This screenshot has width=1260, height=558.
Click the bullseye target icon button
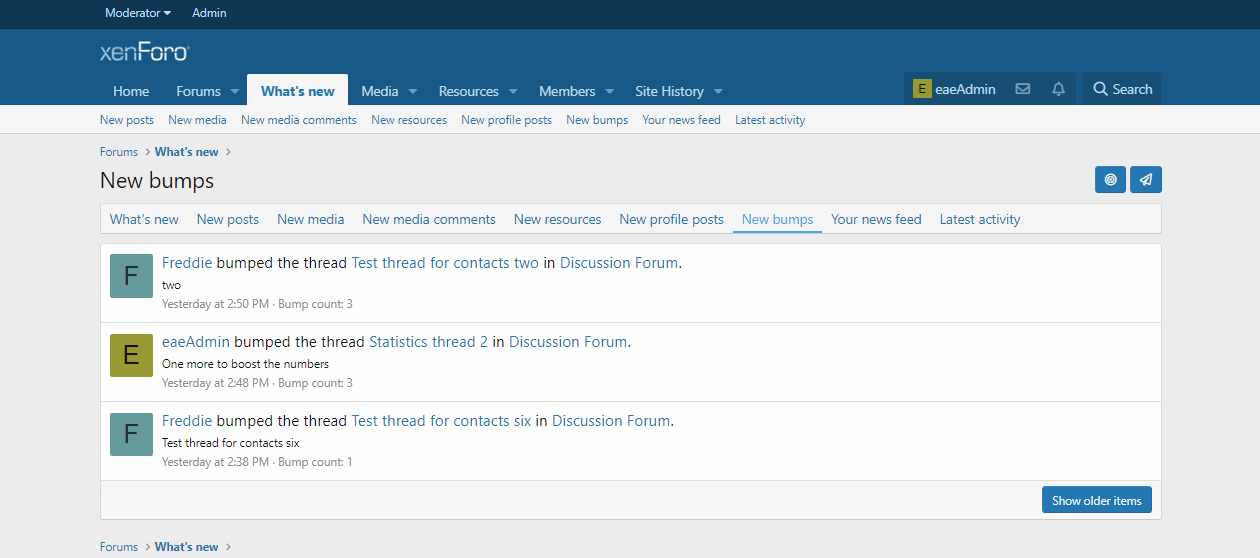(x=1110, y=180)
